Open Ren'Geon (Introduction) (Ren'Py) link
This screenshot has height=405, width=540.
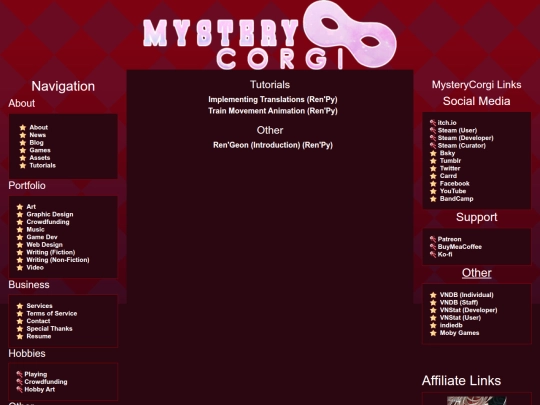(x=273, y=145)
